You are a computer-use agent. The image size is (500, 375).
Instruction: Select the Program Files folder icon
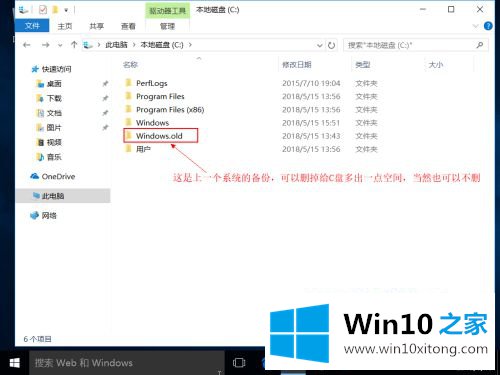128,96
